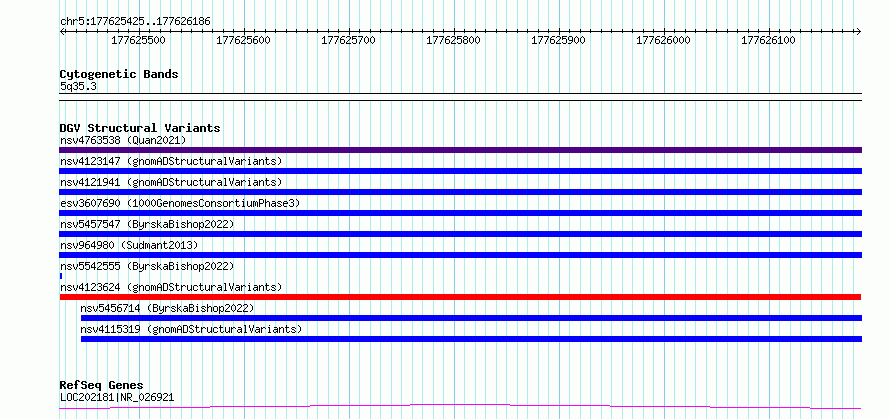The width and height of the screenshot is (890, 419).
Task: Click the magenta LOC202181 gene line
Action: [460, 406]
